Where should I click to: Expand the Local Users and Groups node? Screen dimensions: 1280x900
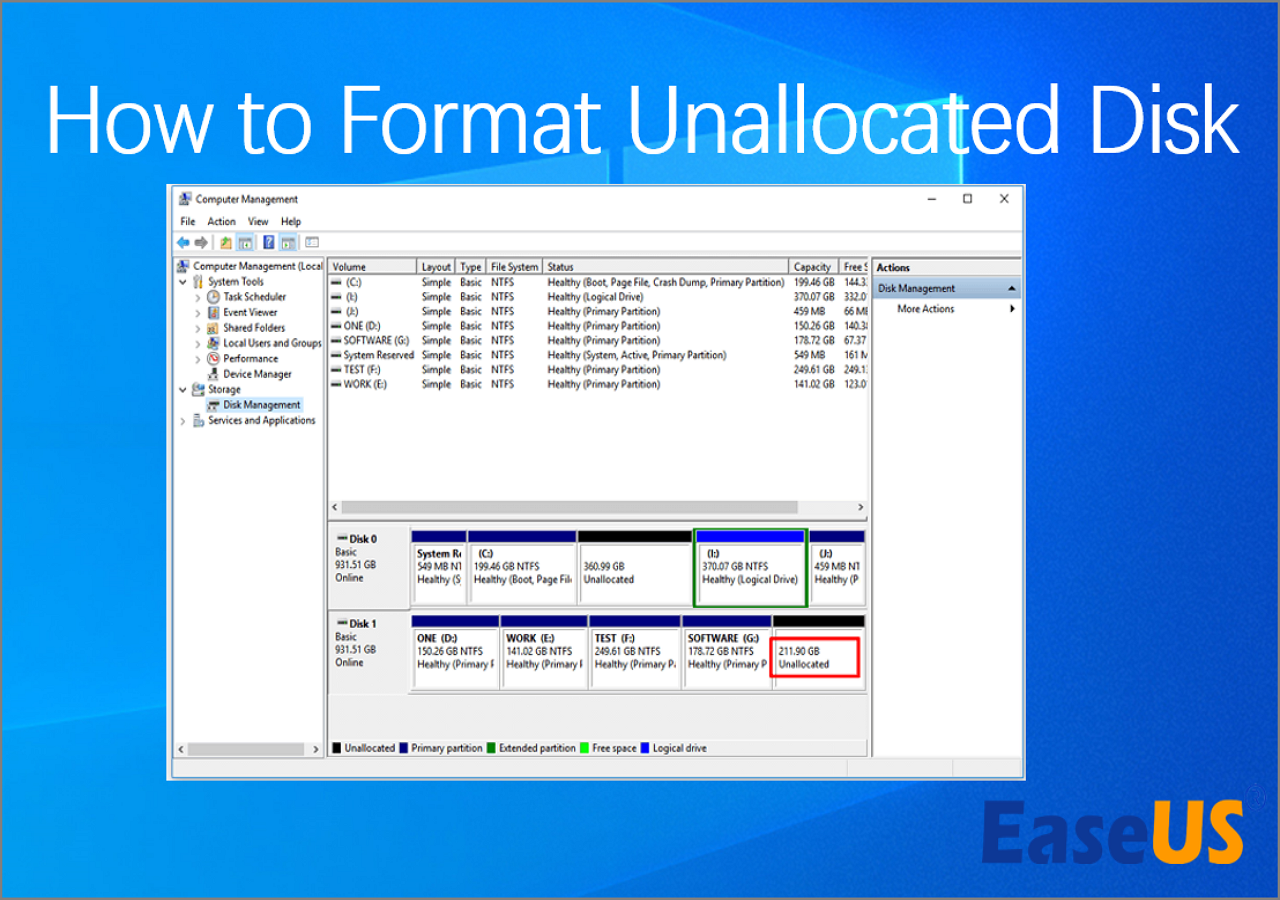pos(198,343)
